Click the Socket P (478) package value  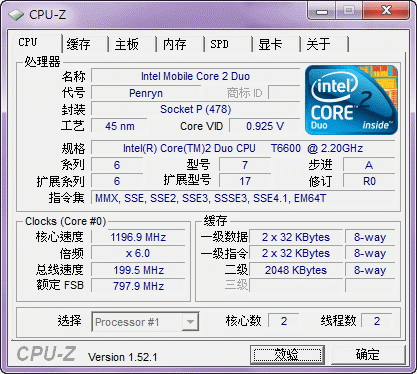pos(195,109)
